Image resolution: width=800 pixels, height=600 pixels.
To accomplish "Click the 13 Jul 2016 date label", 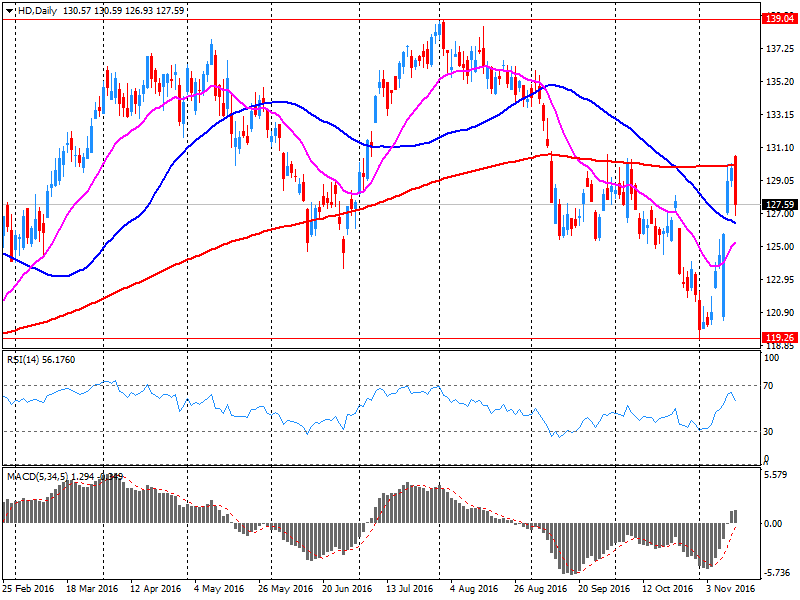I will (x=409, y=589).
